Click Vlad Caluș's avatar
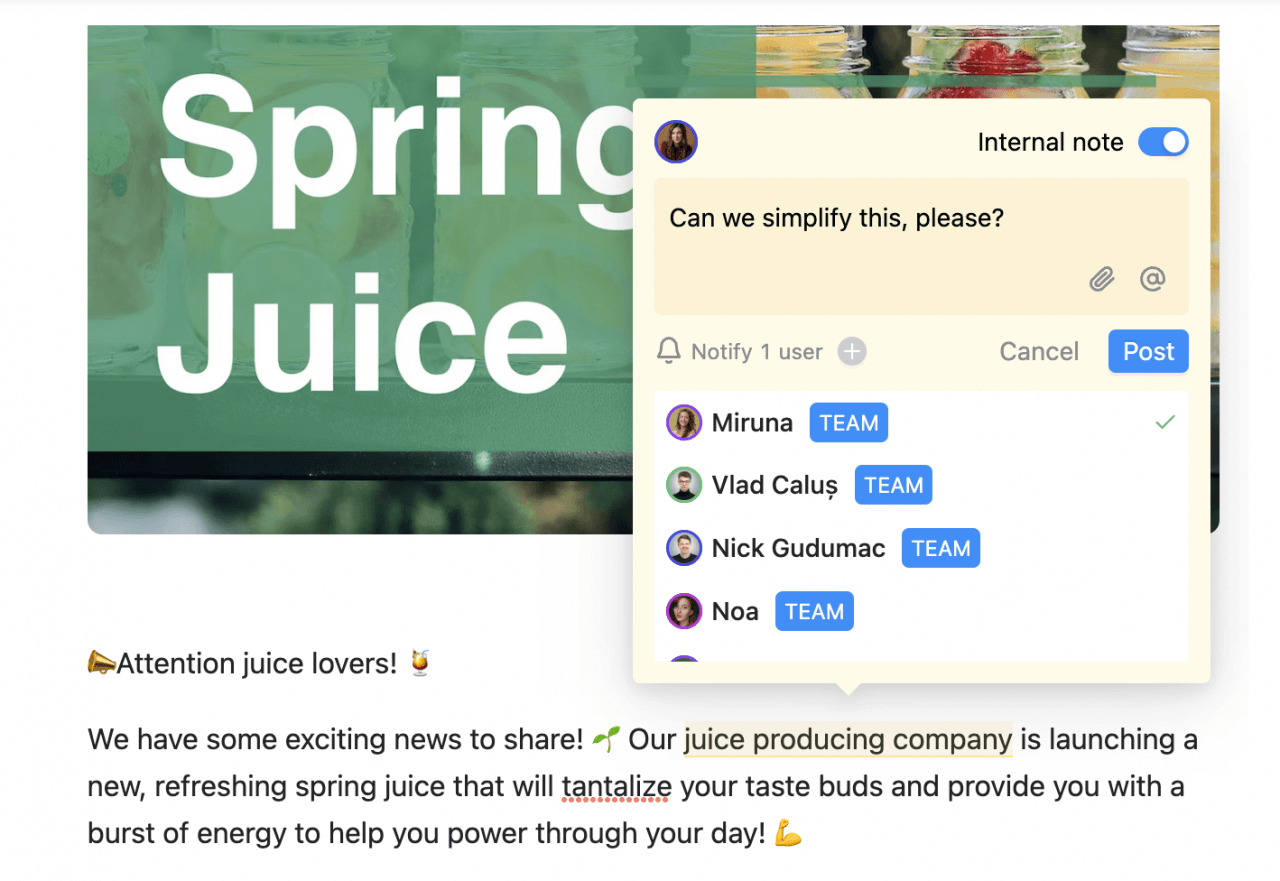 (x=684, y=485)
